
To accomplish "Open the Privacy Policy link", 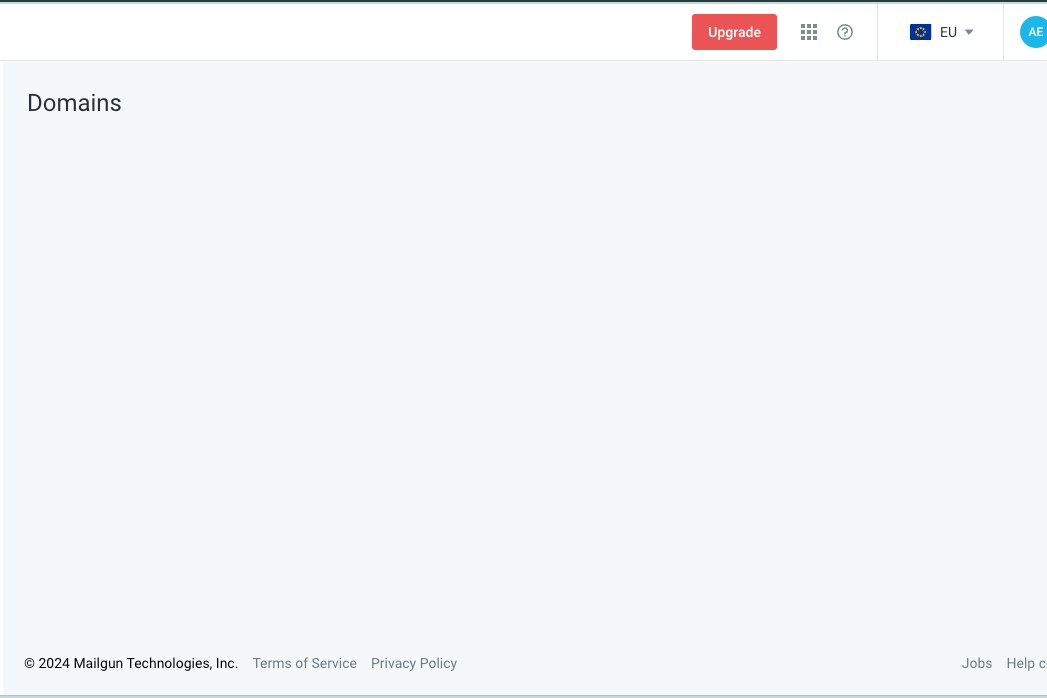I will click(x=413, y=663).
